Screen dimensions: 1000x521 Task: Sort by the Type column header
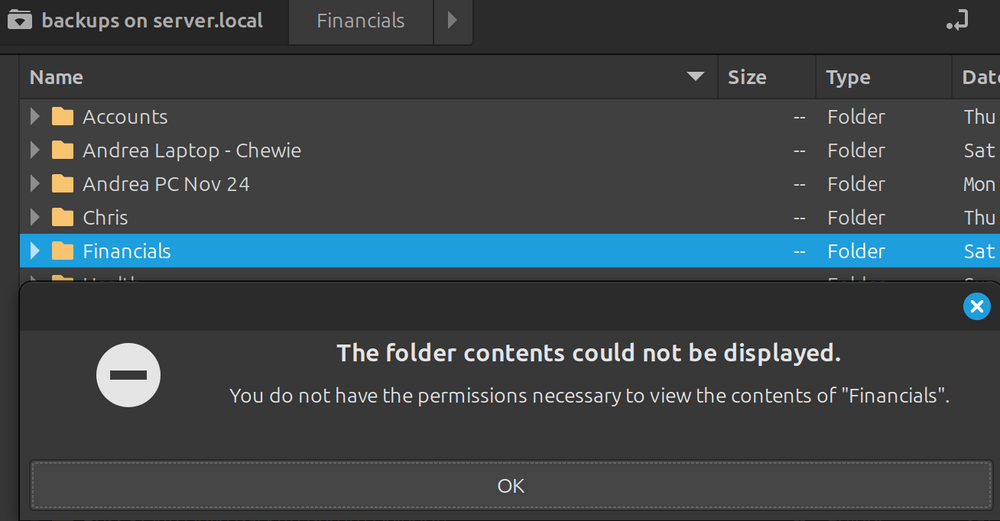click(884, 77)
